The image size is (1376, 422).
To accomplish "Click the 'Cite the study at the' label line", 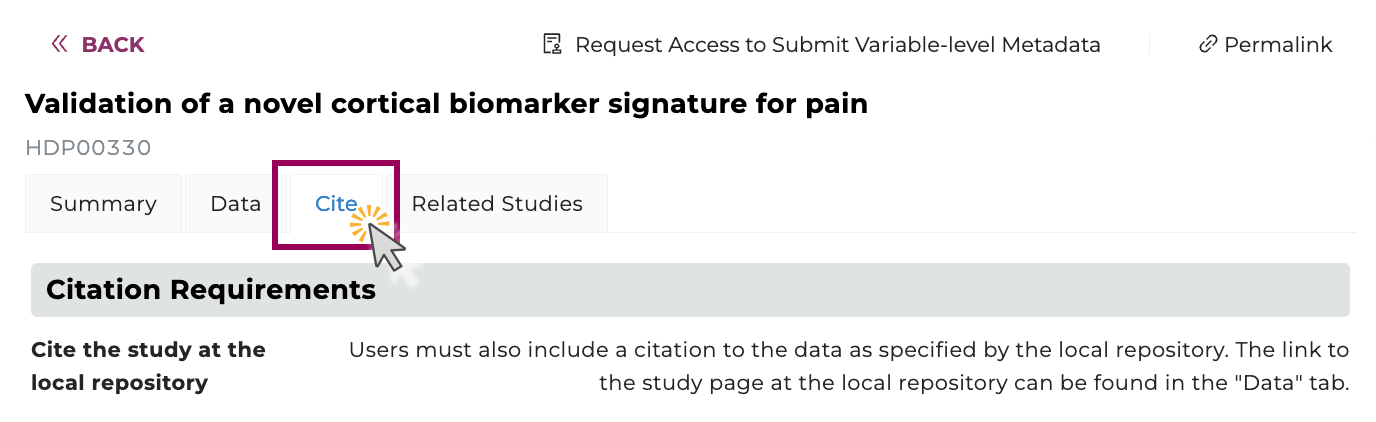I will [148, 350].
